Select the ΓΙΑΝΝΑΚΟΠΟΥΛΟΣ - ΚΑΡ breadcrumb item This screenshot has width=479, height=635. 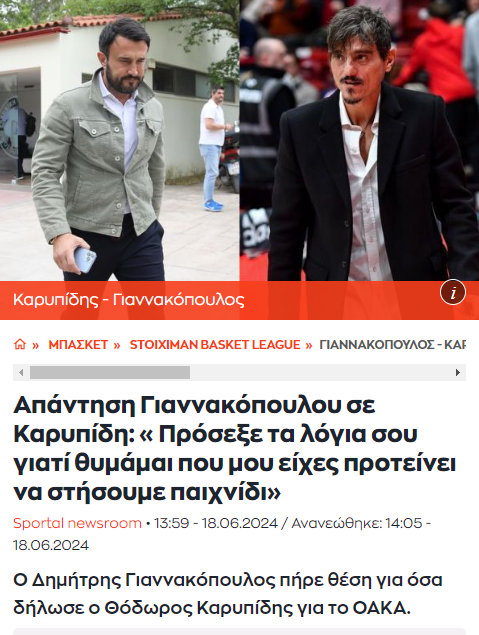tap(392, 345)
